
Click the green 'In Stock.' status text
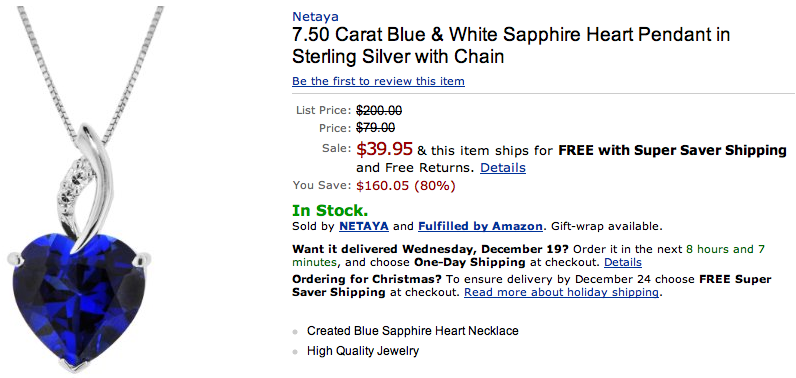(330, 210)
